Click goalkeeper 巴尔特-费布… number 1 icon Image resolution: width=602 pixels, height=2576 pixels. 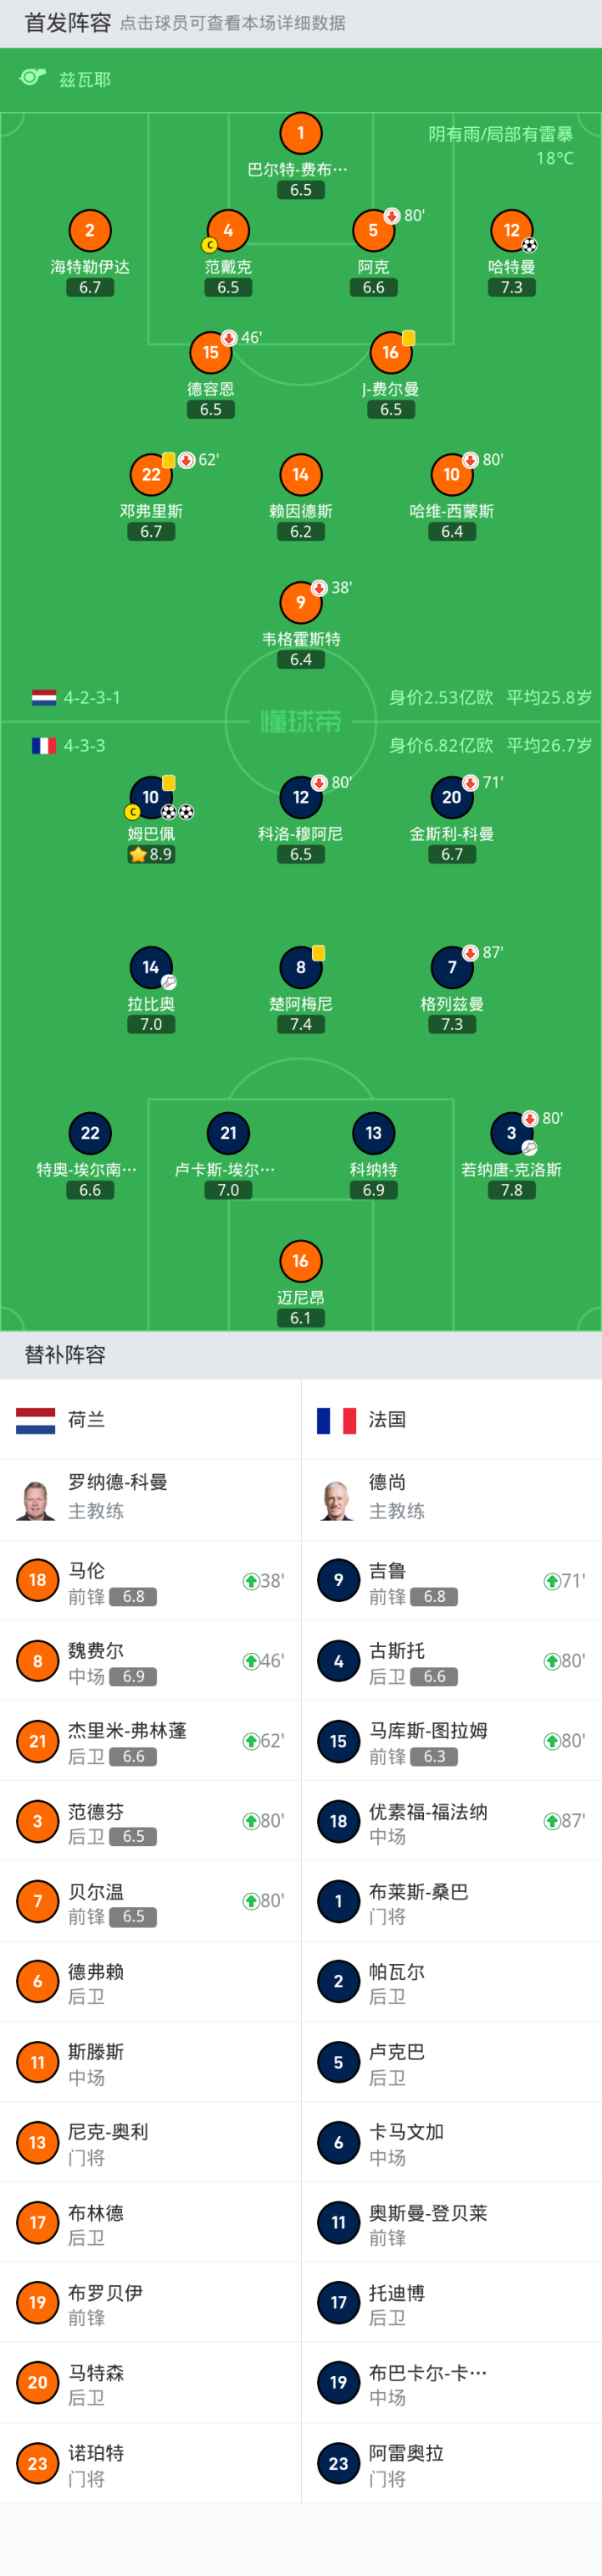click(x=301, y=133)
